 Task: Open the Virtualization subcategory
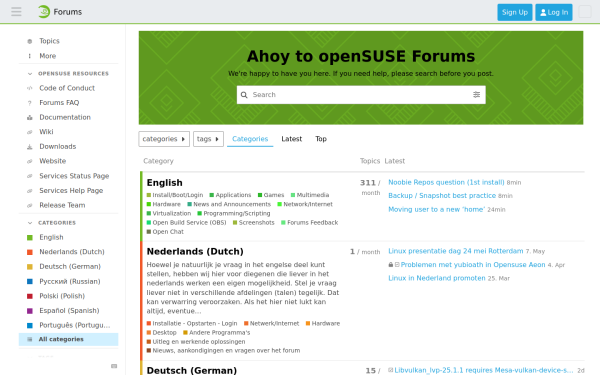pyautogui.click(x=169, y=214)
